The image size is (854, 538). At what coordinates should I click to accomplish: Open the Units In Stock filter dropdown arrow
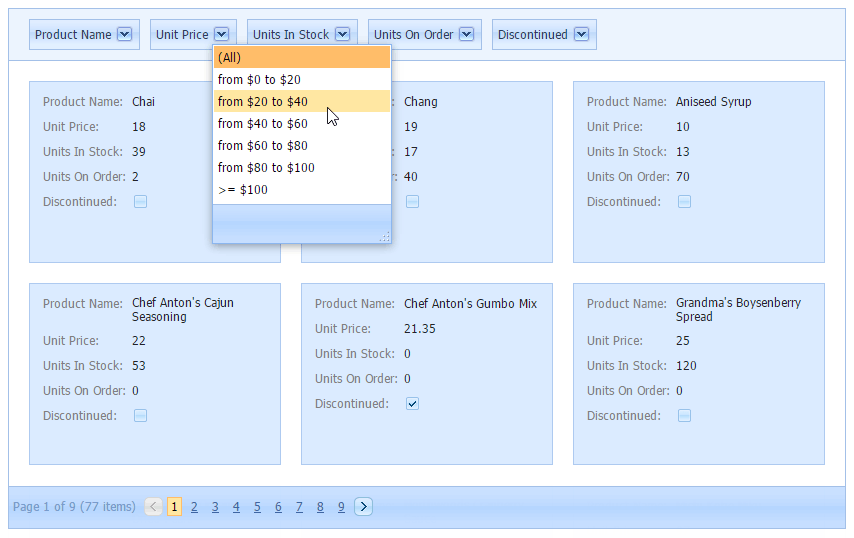(x=342, y=34)
